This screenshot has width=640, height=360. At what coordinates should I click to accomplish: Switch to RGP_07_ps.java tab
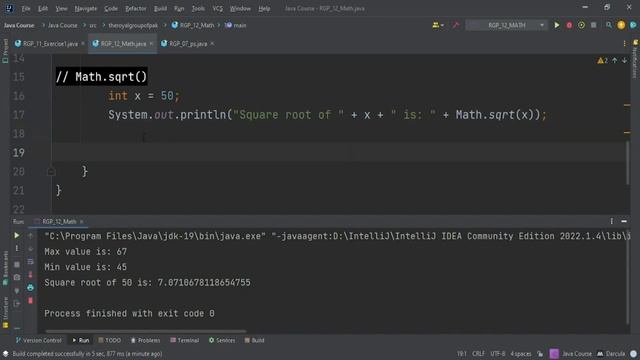[x=188, y=44]
